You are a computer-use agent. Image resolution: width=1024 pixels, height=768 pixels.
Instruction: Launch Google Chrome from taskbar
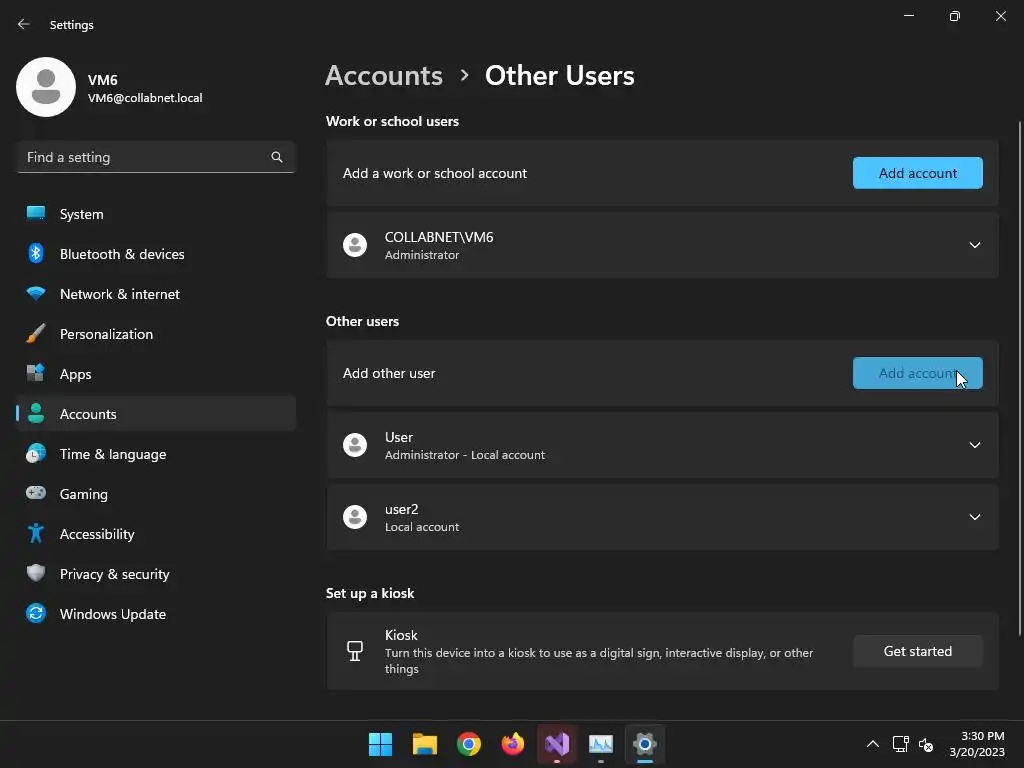coord(468,744)
